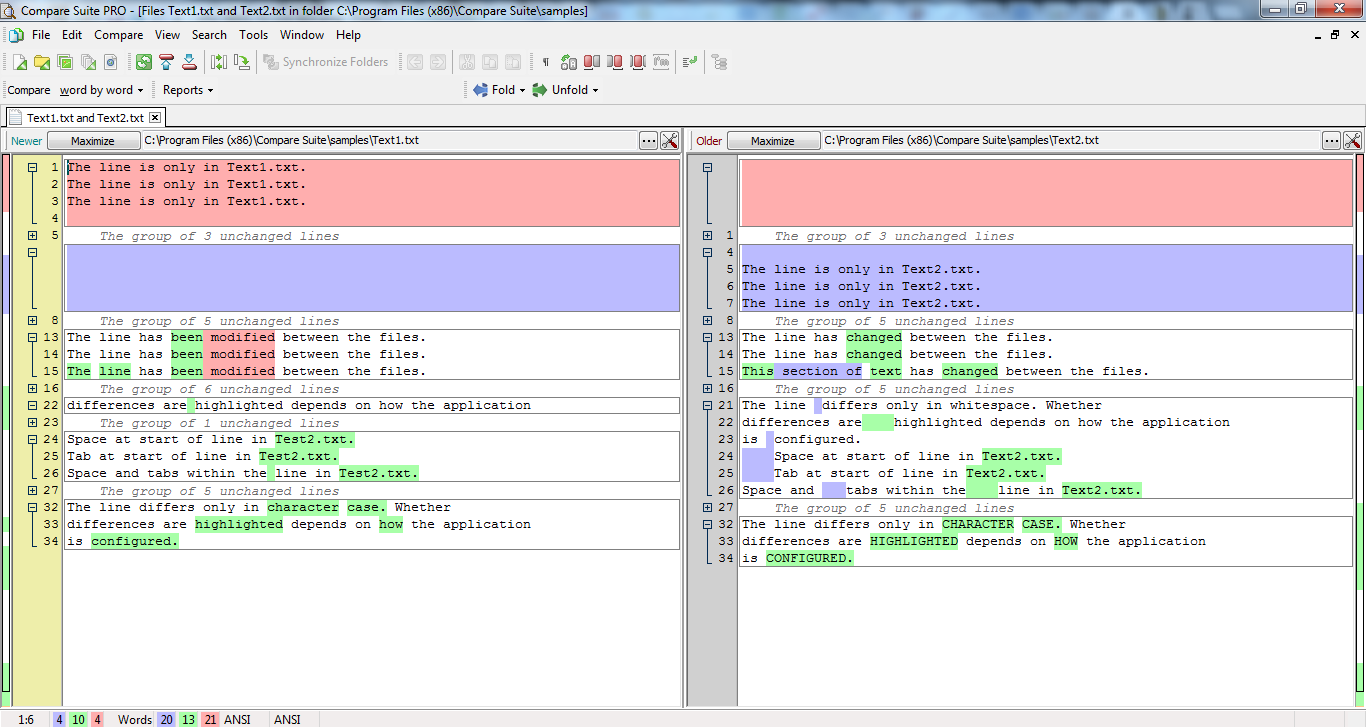This screenshot has width=1366, height=728.
Task: Click the blue '4' added lines counter
Action: (59, 720)
